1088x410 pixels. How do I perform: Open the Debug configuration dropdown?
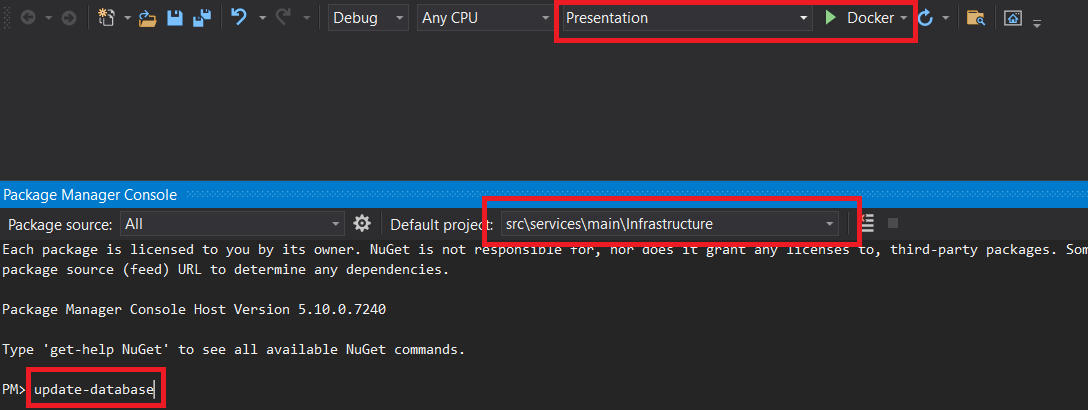[369, 18]
